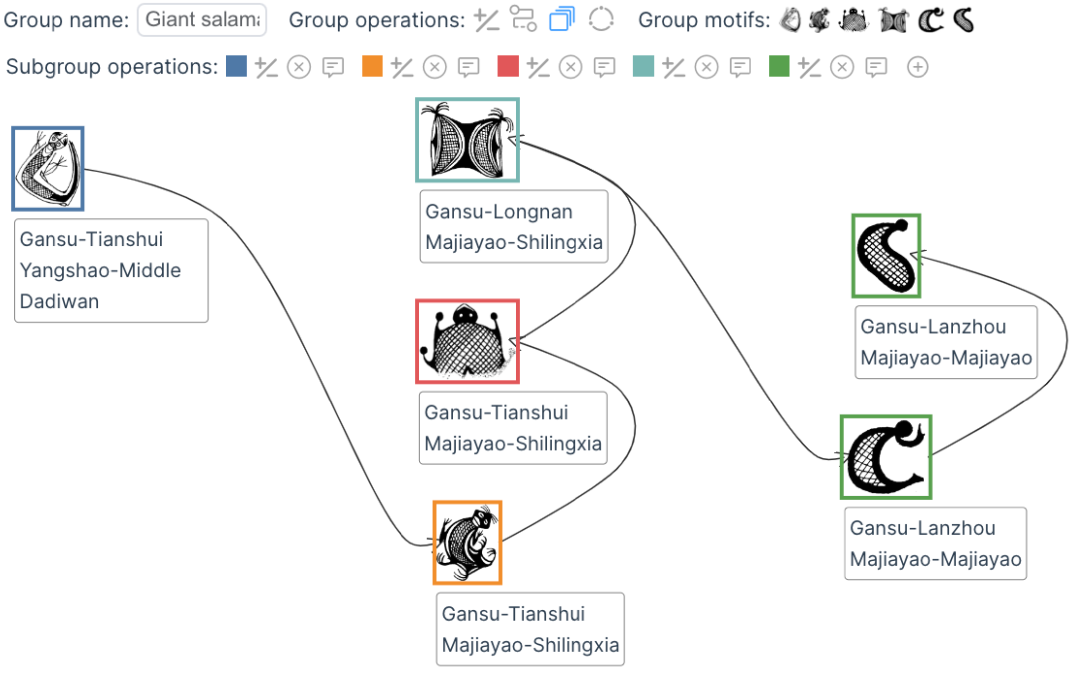Screen dimensions: 1080x677
Task: Click the blue duplicate group icon
Action: point(562,19)
